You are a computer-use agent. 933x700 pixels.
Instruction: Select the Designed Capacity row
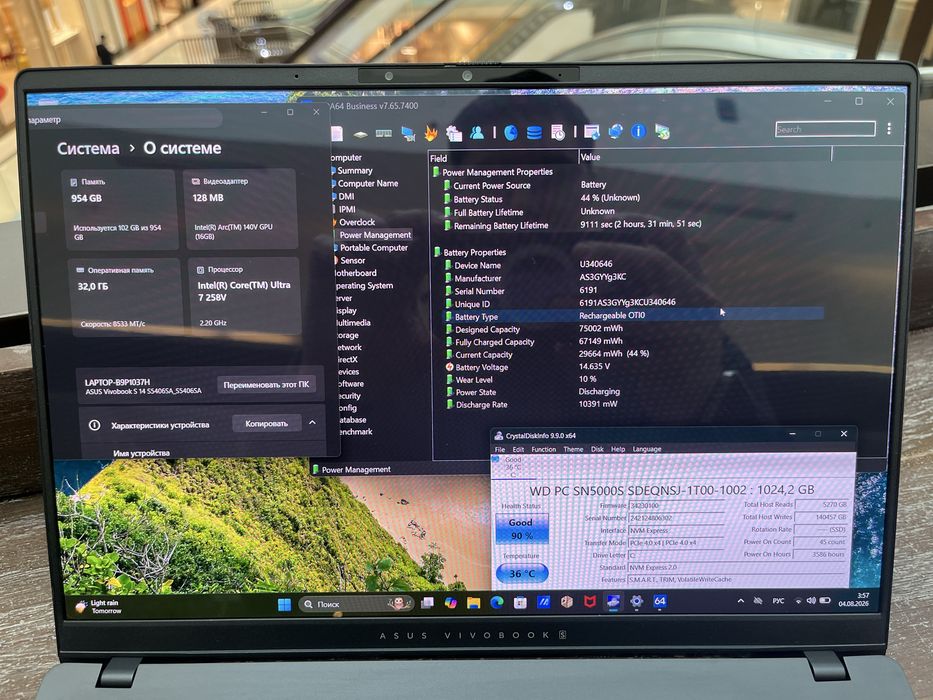pyautogui.click(x=634, y=329)
